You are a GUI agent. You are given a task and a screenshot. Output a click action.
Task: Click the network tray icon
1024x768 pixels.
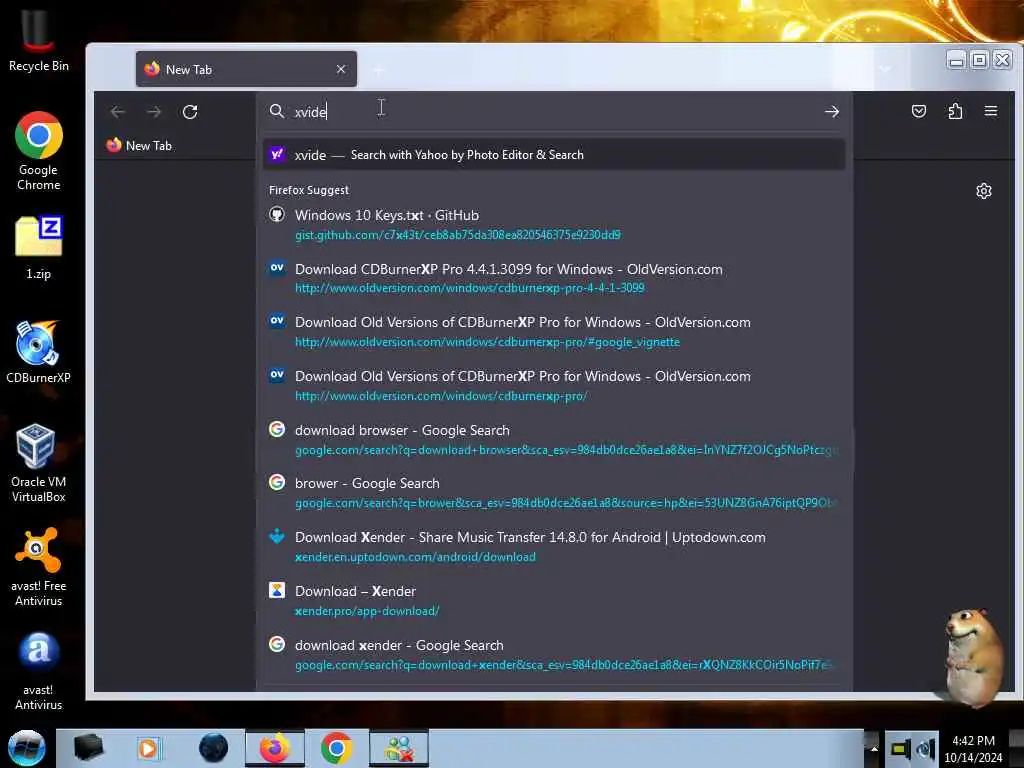900,749
